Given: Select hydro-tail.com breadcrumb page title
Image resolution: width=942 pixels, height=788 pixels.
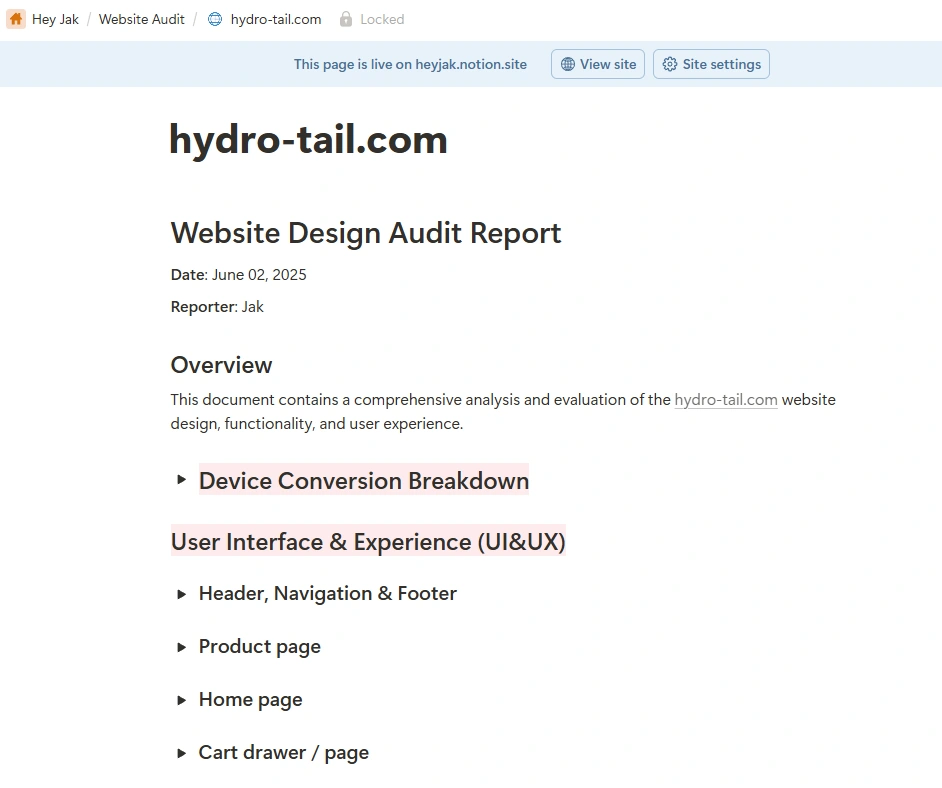Looking at the screenshot, I should pyautogui.click(x=276, y=19).
